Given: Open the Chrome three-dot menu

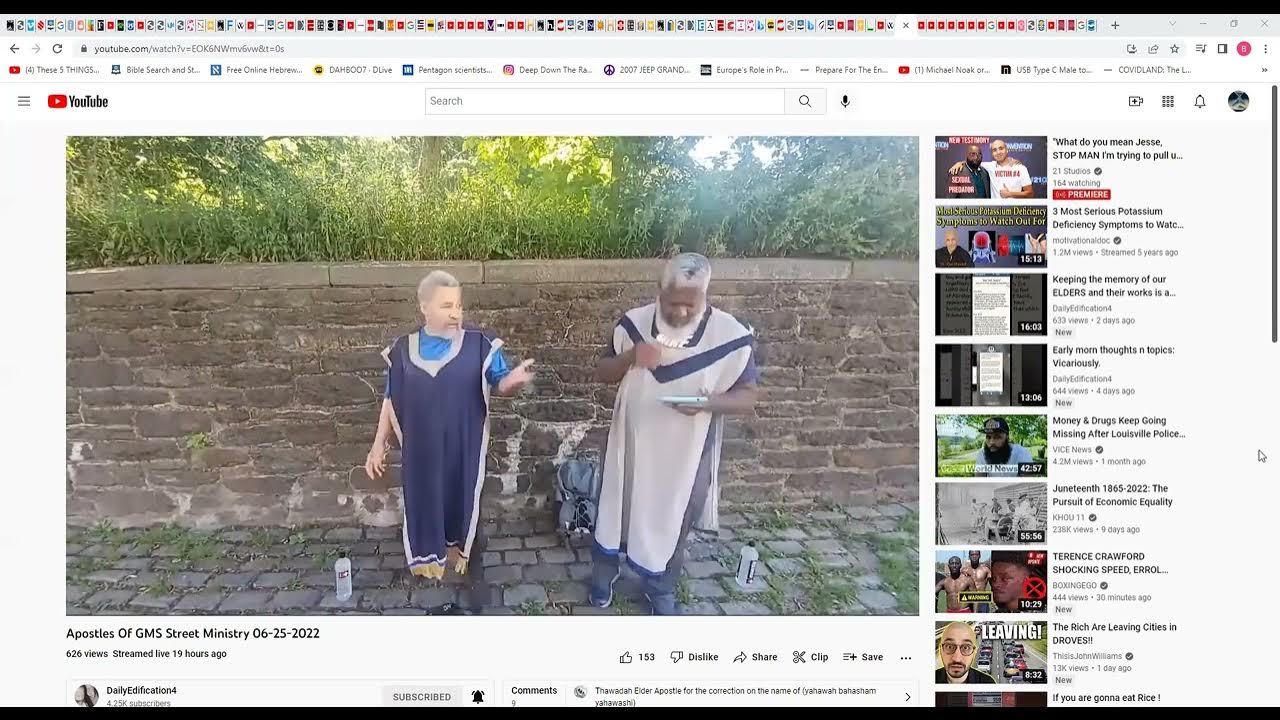Looking at the screenshot, I should click(x=1265, y=48).
